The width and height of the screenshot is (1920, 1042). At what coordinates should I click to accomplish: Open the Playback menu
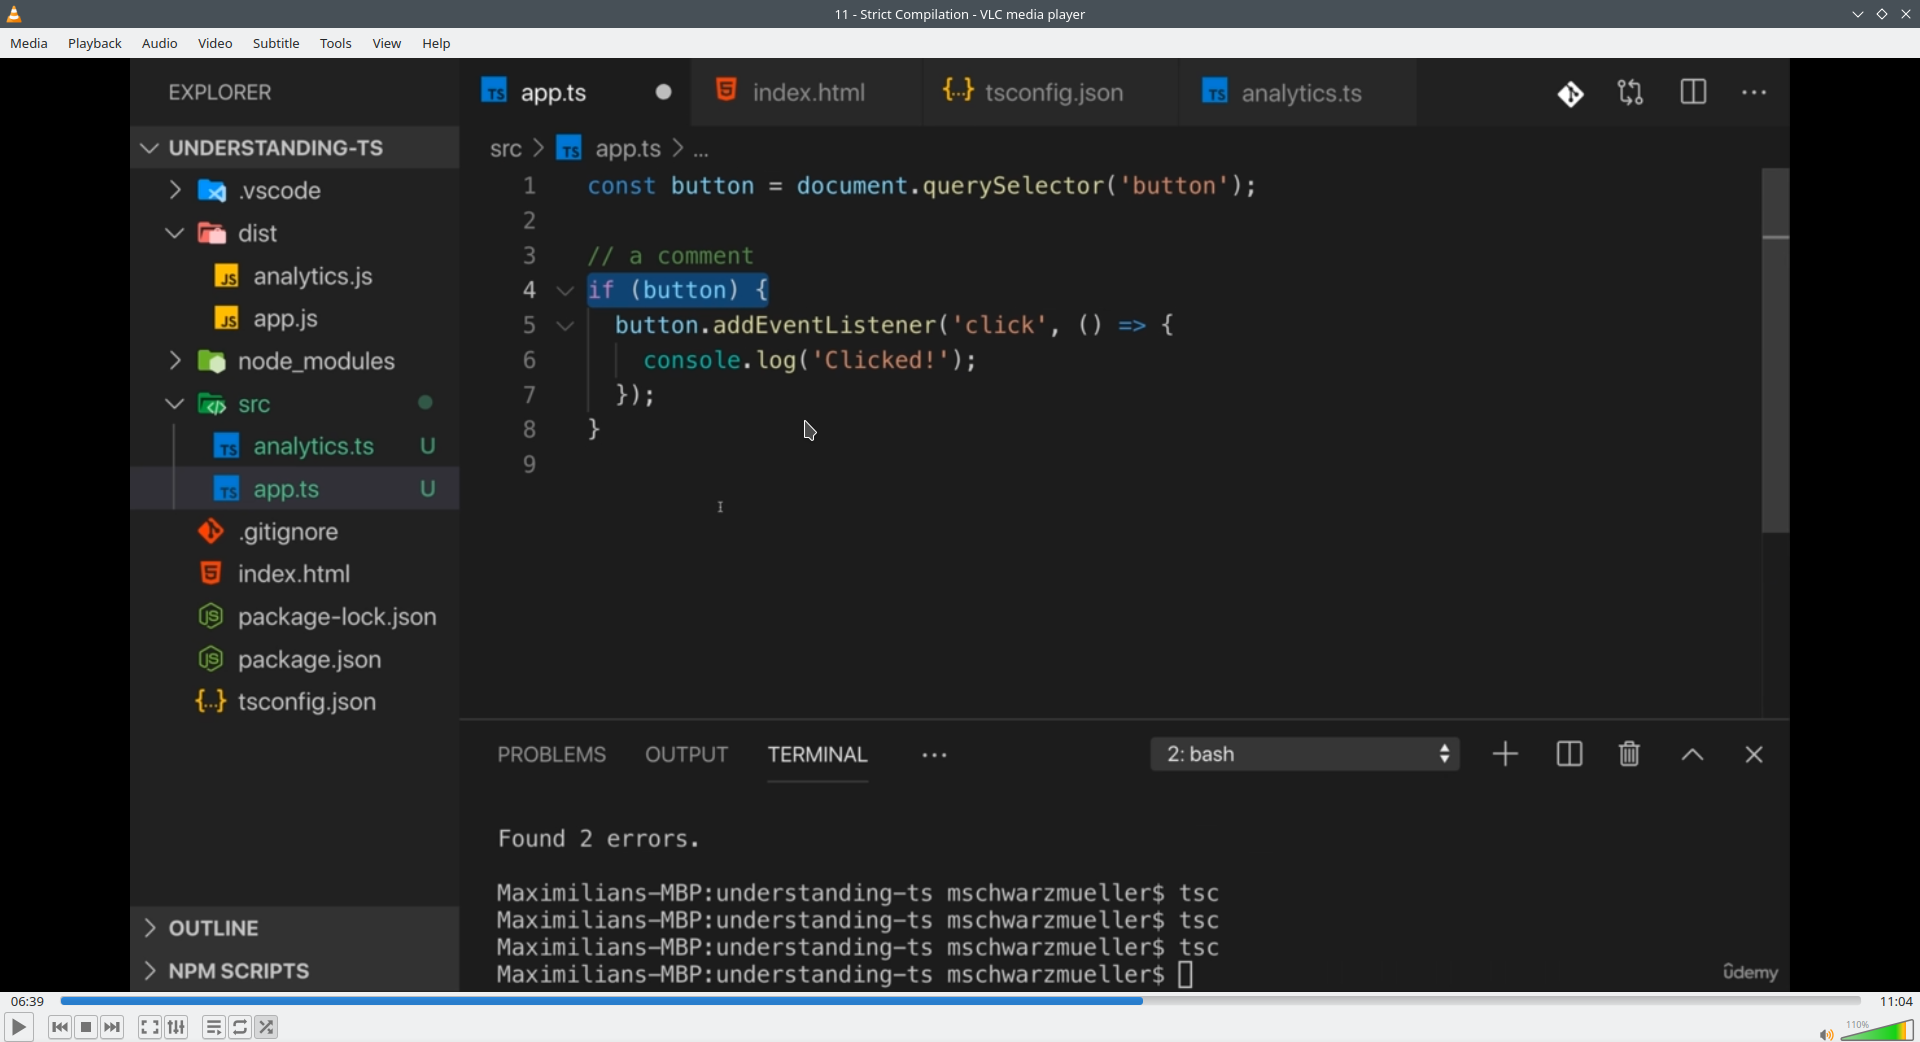(x=95, y=43)
